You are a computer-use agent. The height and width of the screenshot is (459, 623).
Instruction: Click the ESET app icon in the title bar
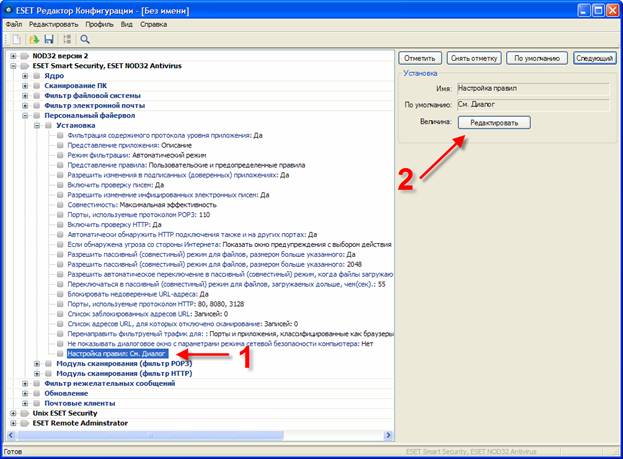9,10
